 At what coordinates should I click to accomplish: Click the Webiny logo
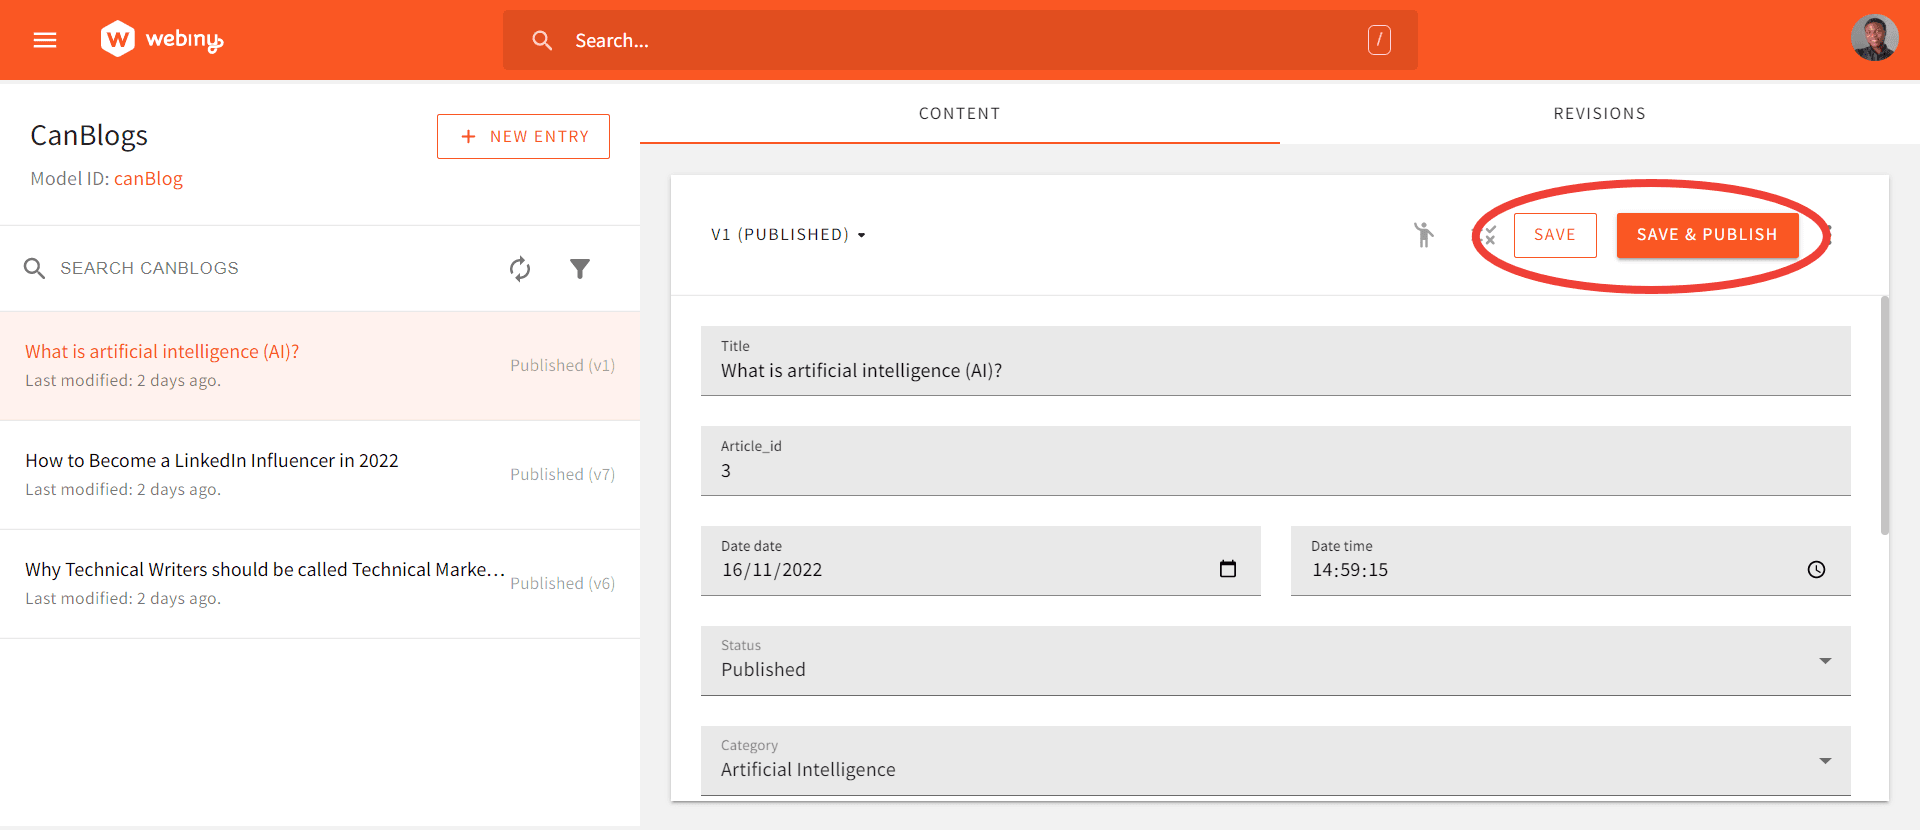tap(161, 40)
